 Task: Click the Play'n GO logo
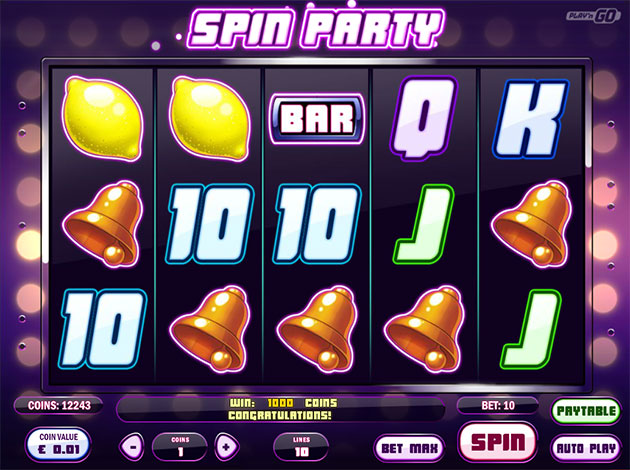[x=593, y=16]
